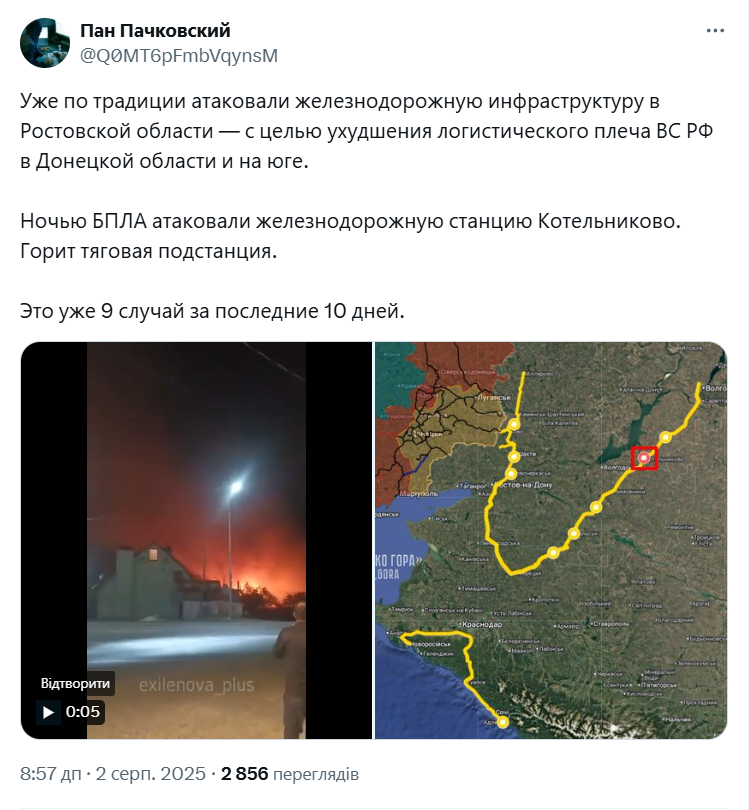This screenshot has width=749, height=810.
Task: Open the three-dot more options menu
Action: click(715, 31)
